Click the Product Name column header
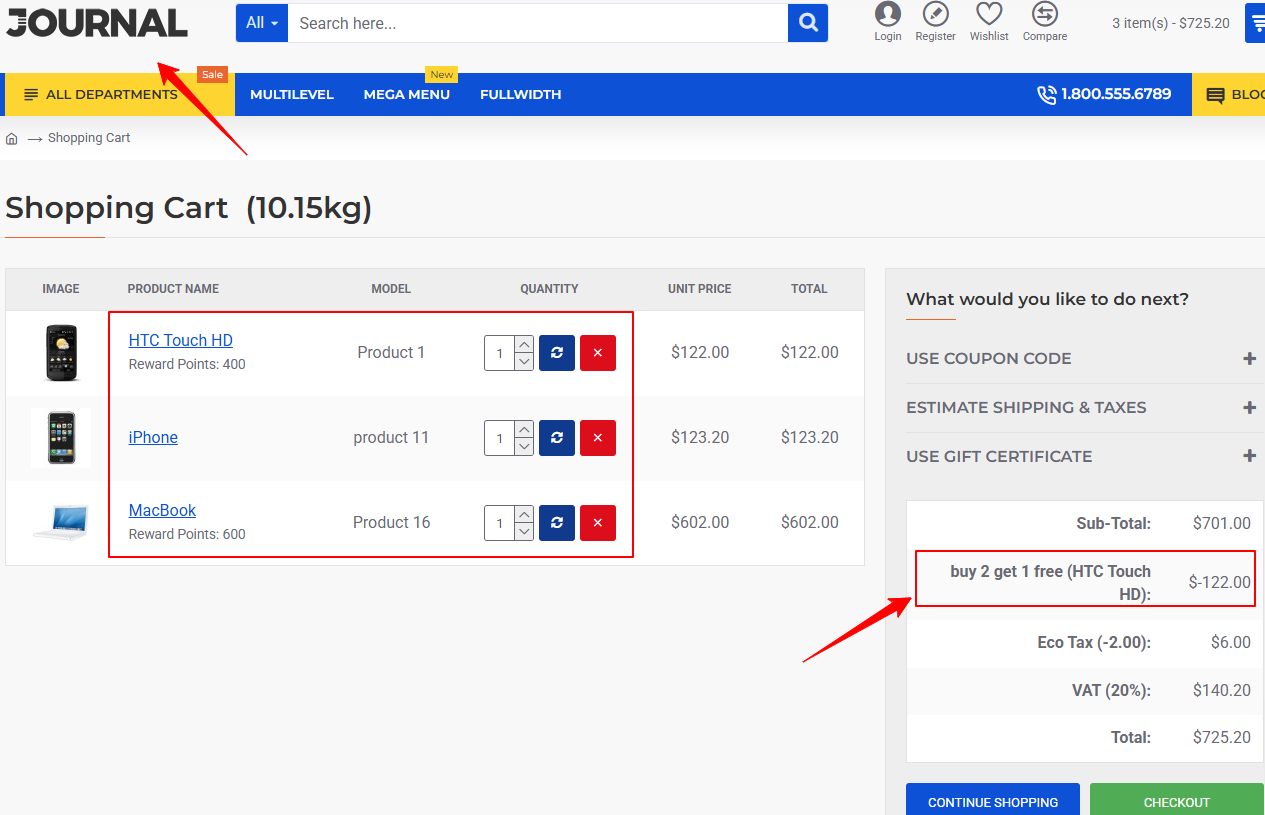This screenshot has width=1265, height=815. click(173, 289)
